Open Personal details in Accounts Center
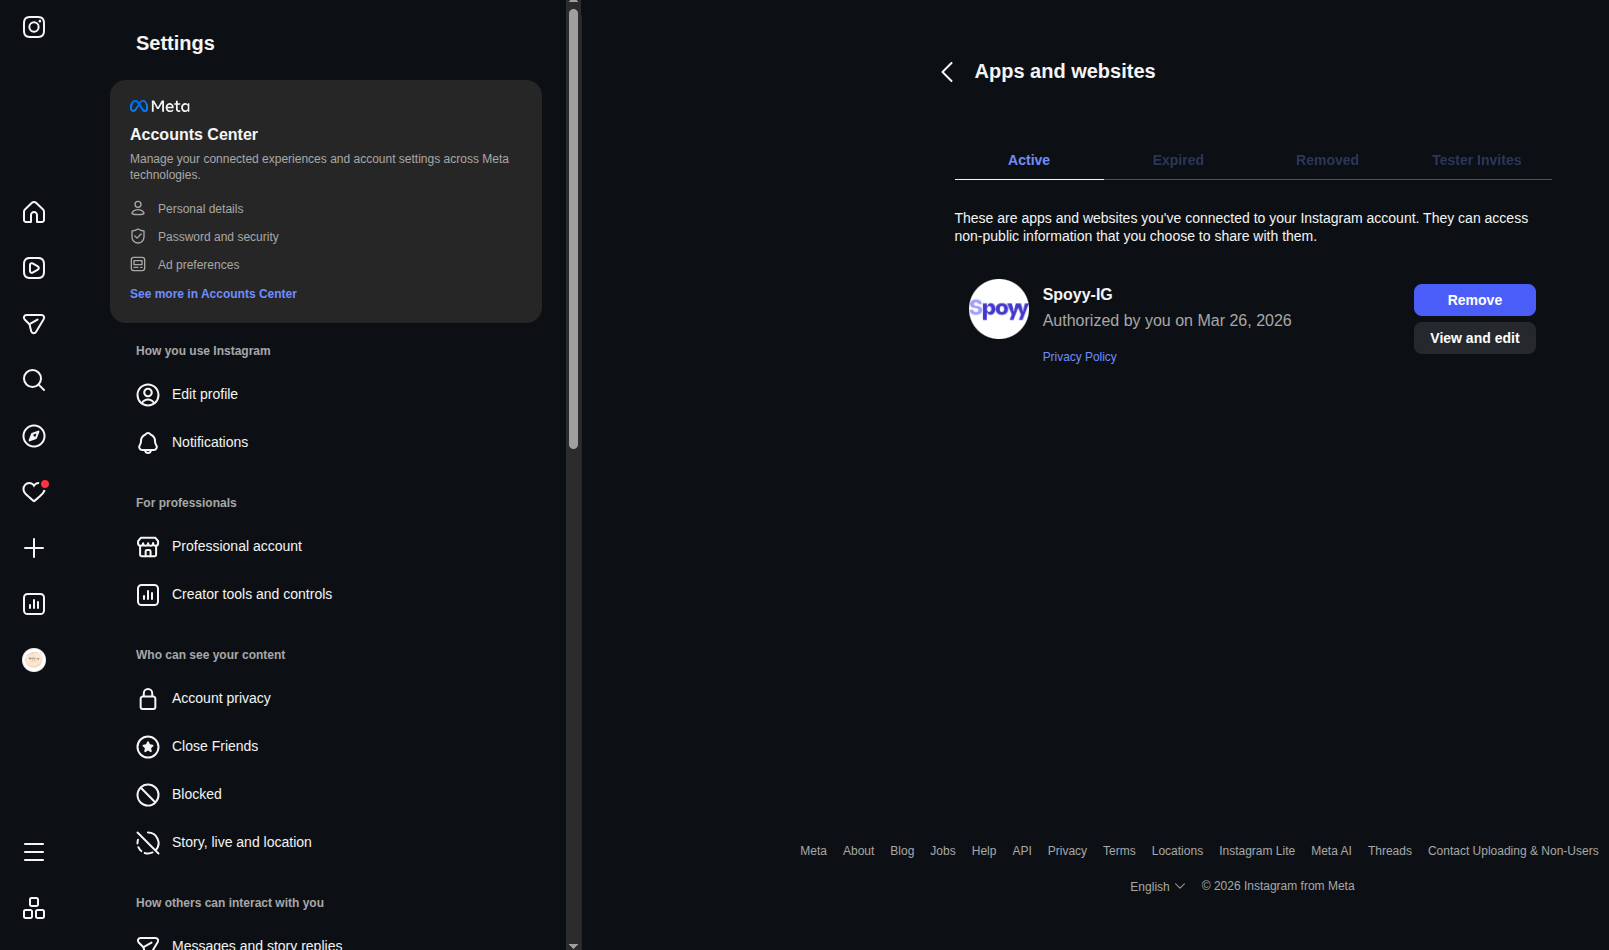Image resolution: width=1609 pixels, height=950 pixels. click(201, 209)
